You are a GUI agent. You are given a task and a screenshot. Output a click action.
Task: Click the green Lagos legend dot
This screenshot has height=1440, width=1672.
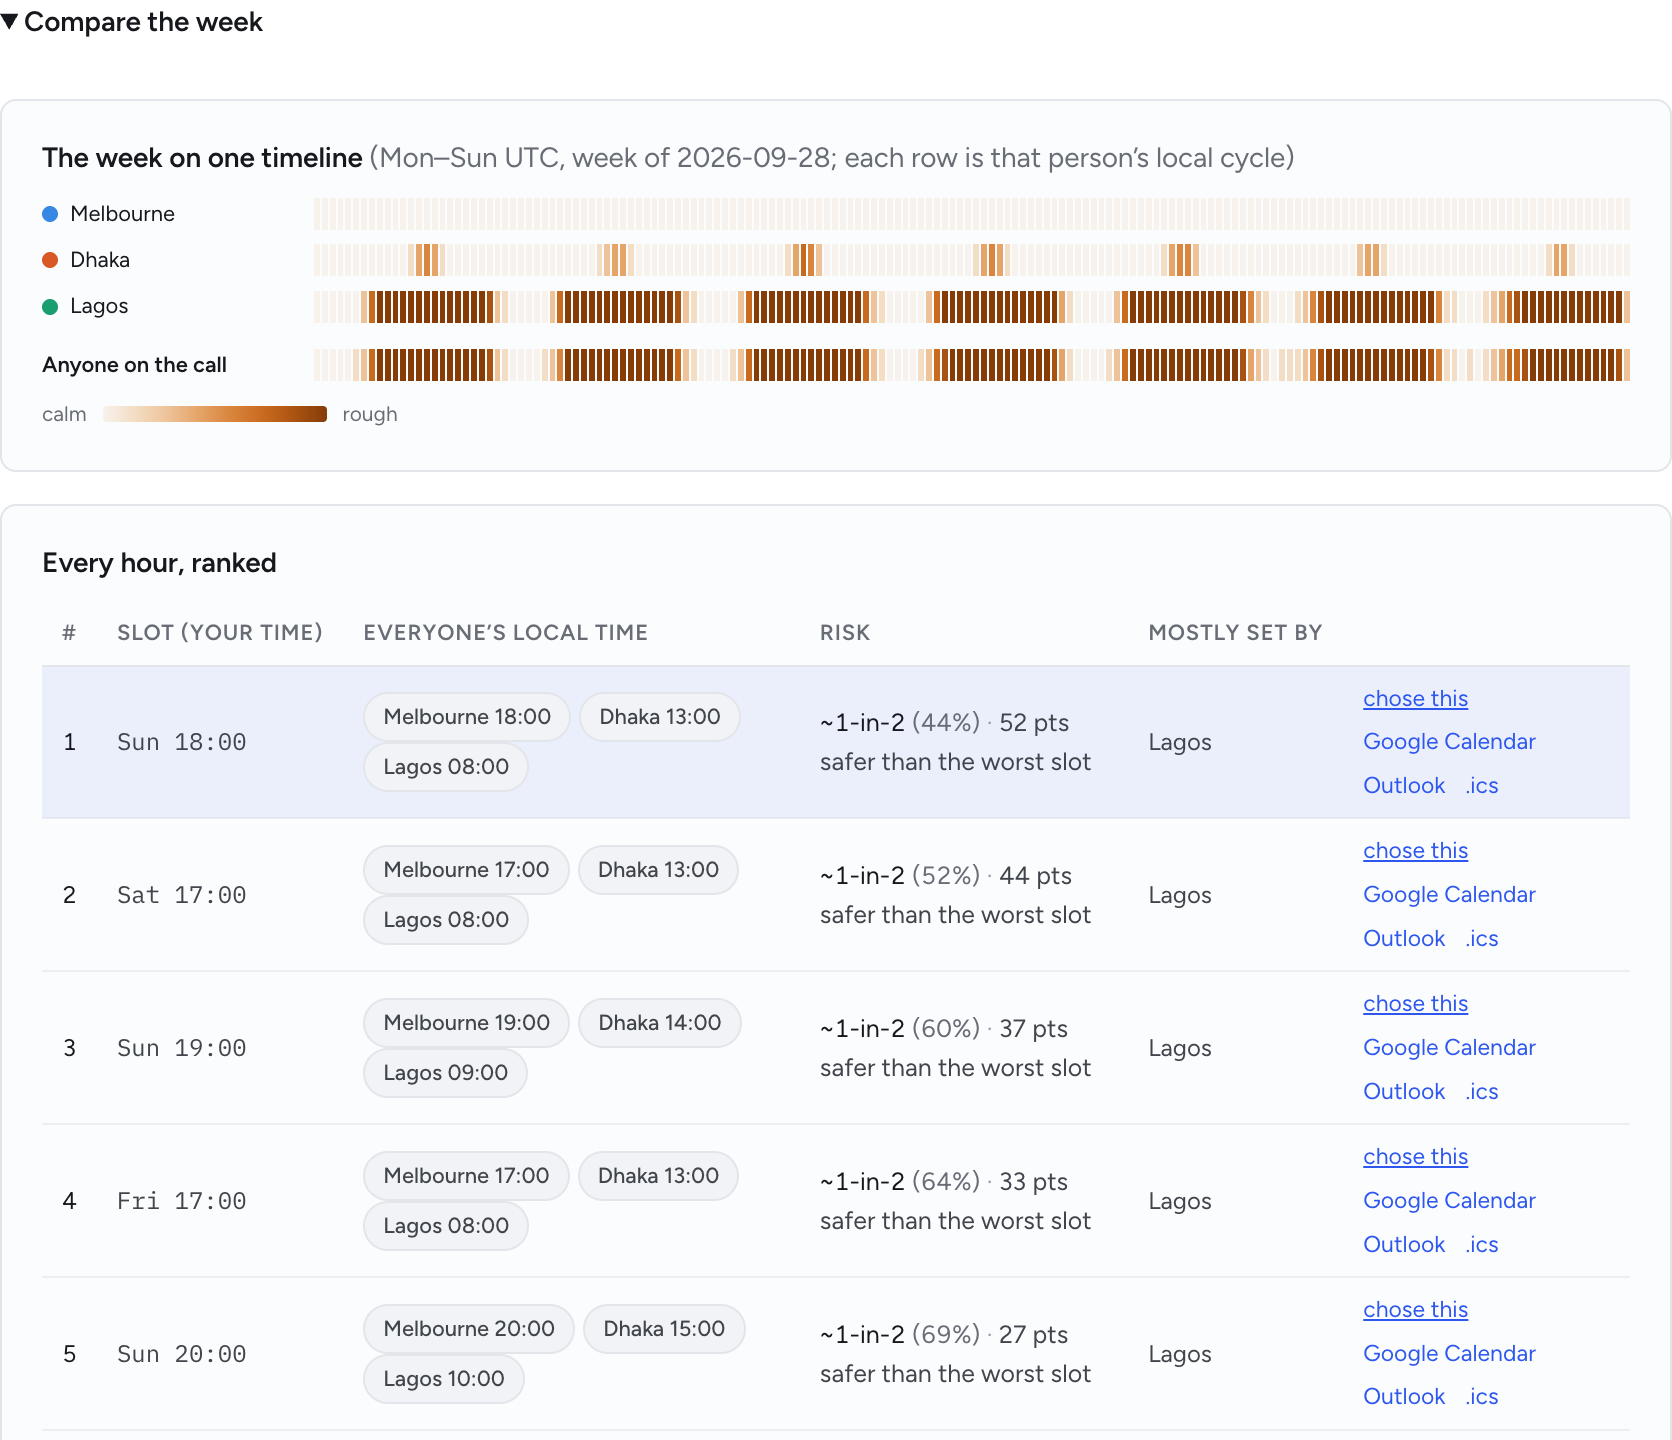click(50, 306)
